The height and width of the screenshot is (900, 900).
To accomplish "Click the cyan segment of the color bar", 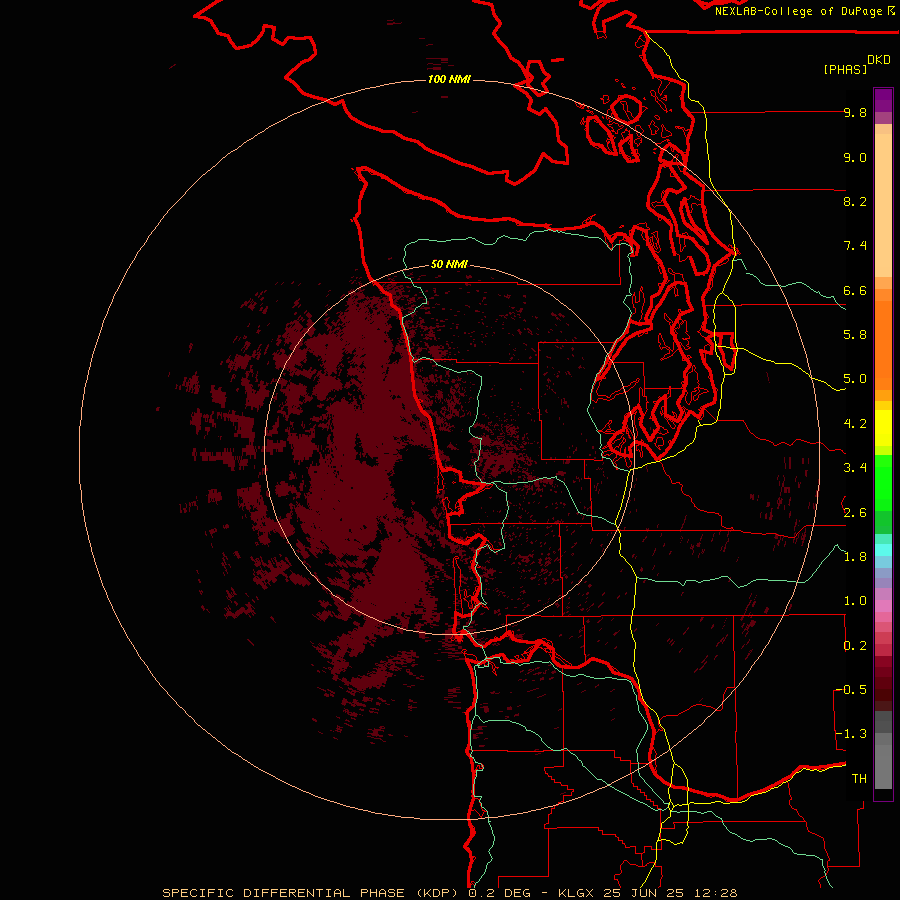I will pyautogui.click(x=883, y=550).
